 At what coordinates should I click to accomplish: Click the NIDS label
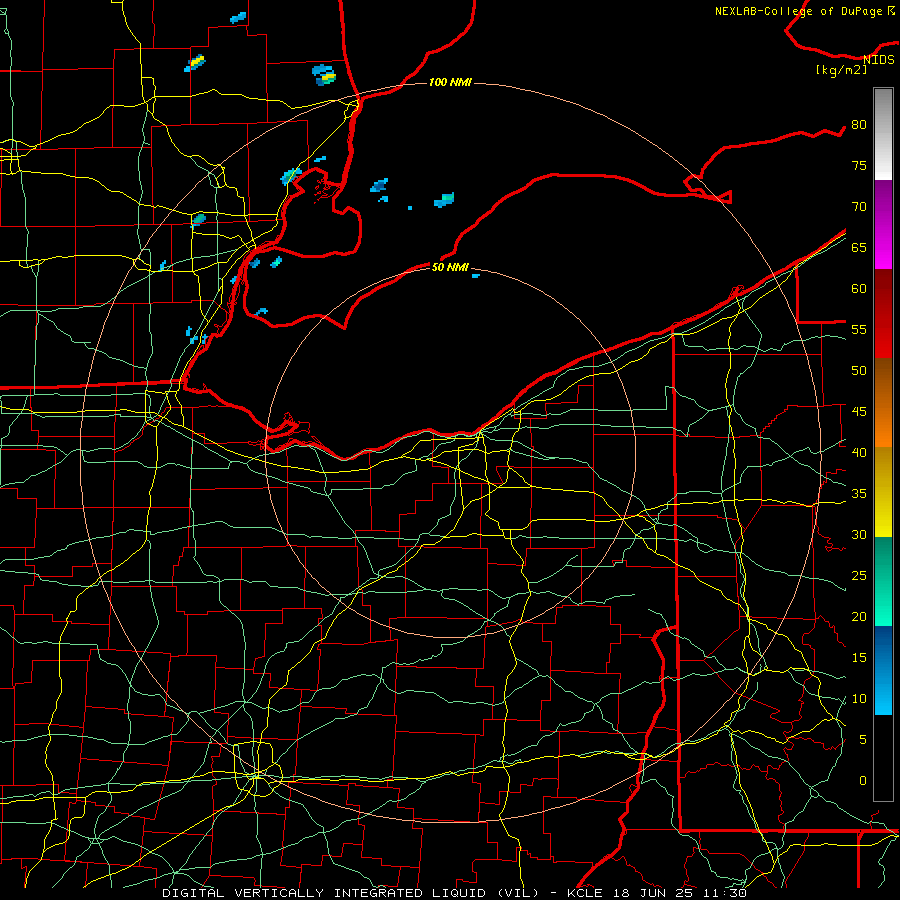878,60
